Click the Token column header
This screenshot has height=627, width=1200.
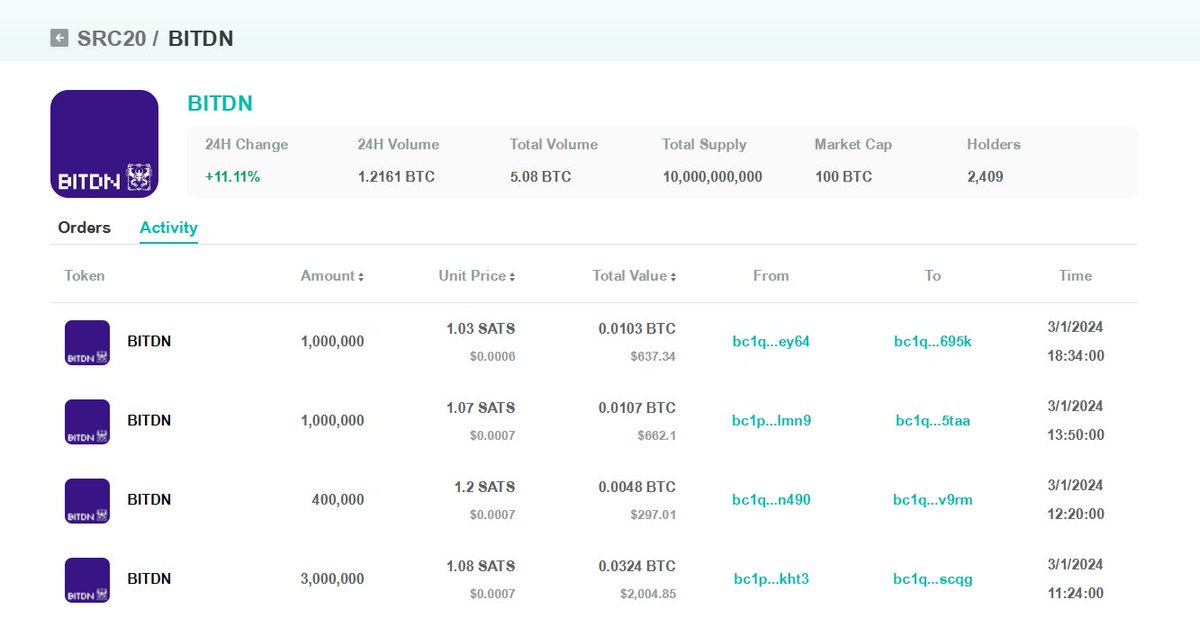point(85,276)
